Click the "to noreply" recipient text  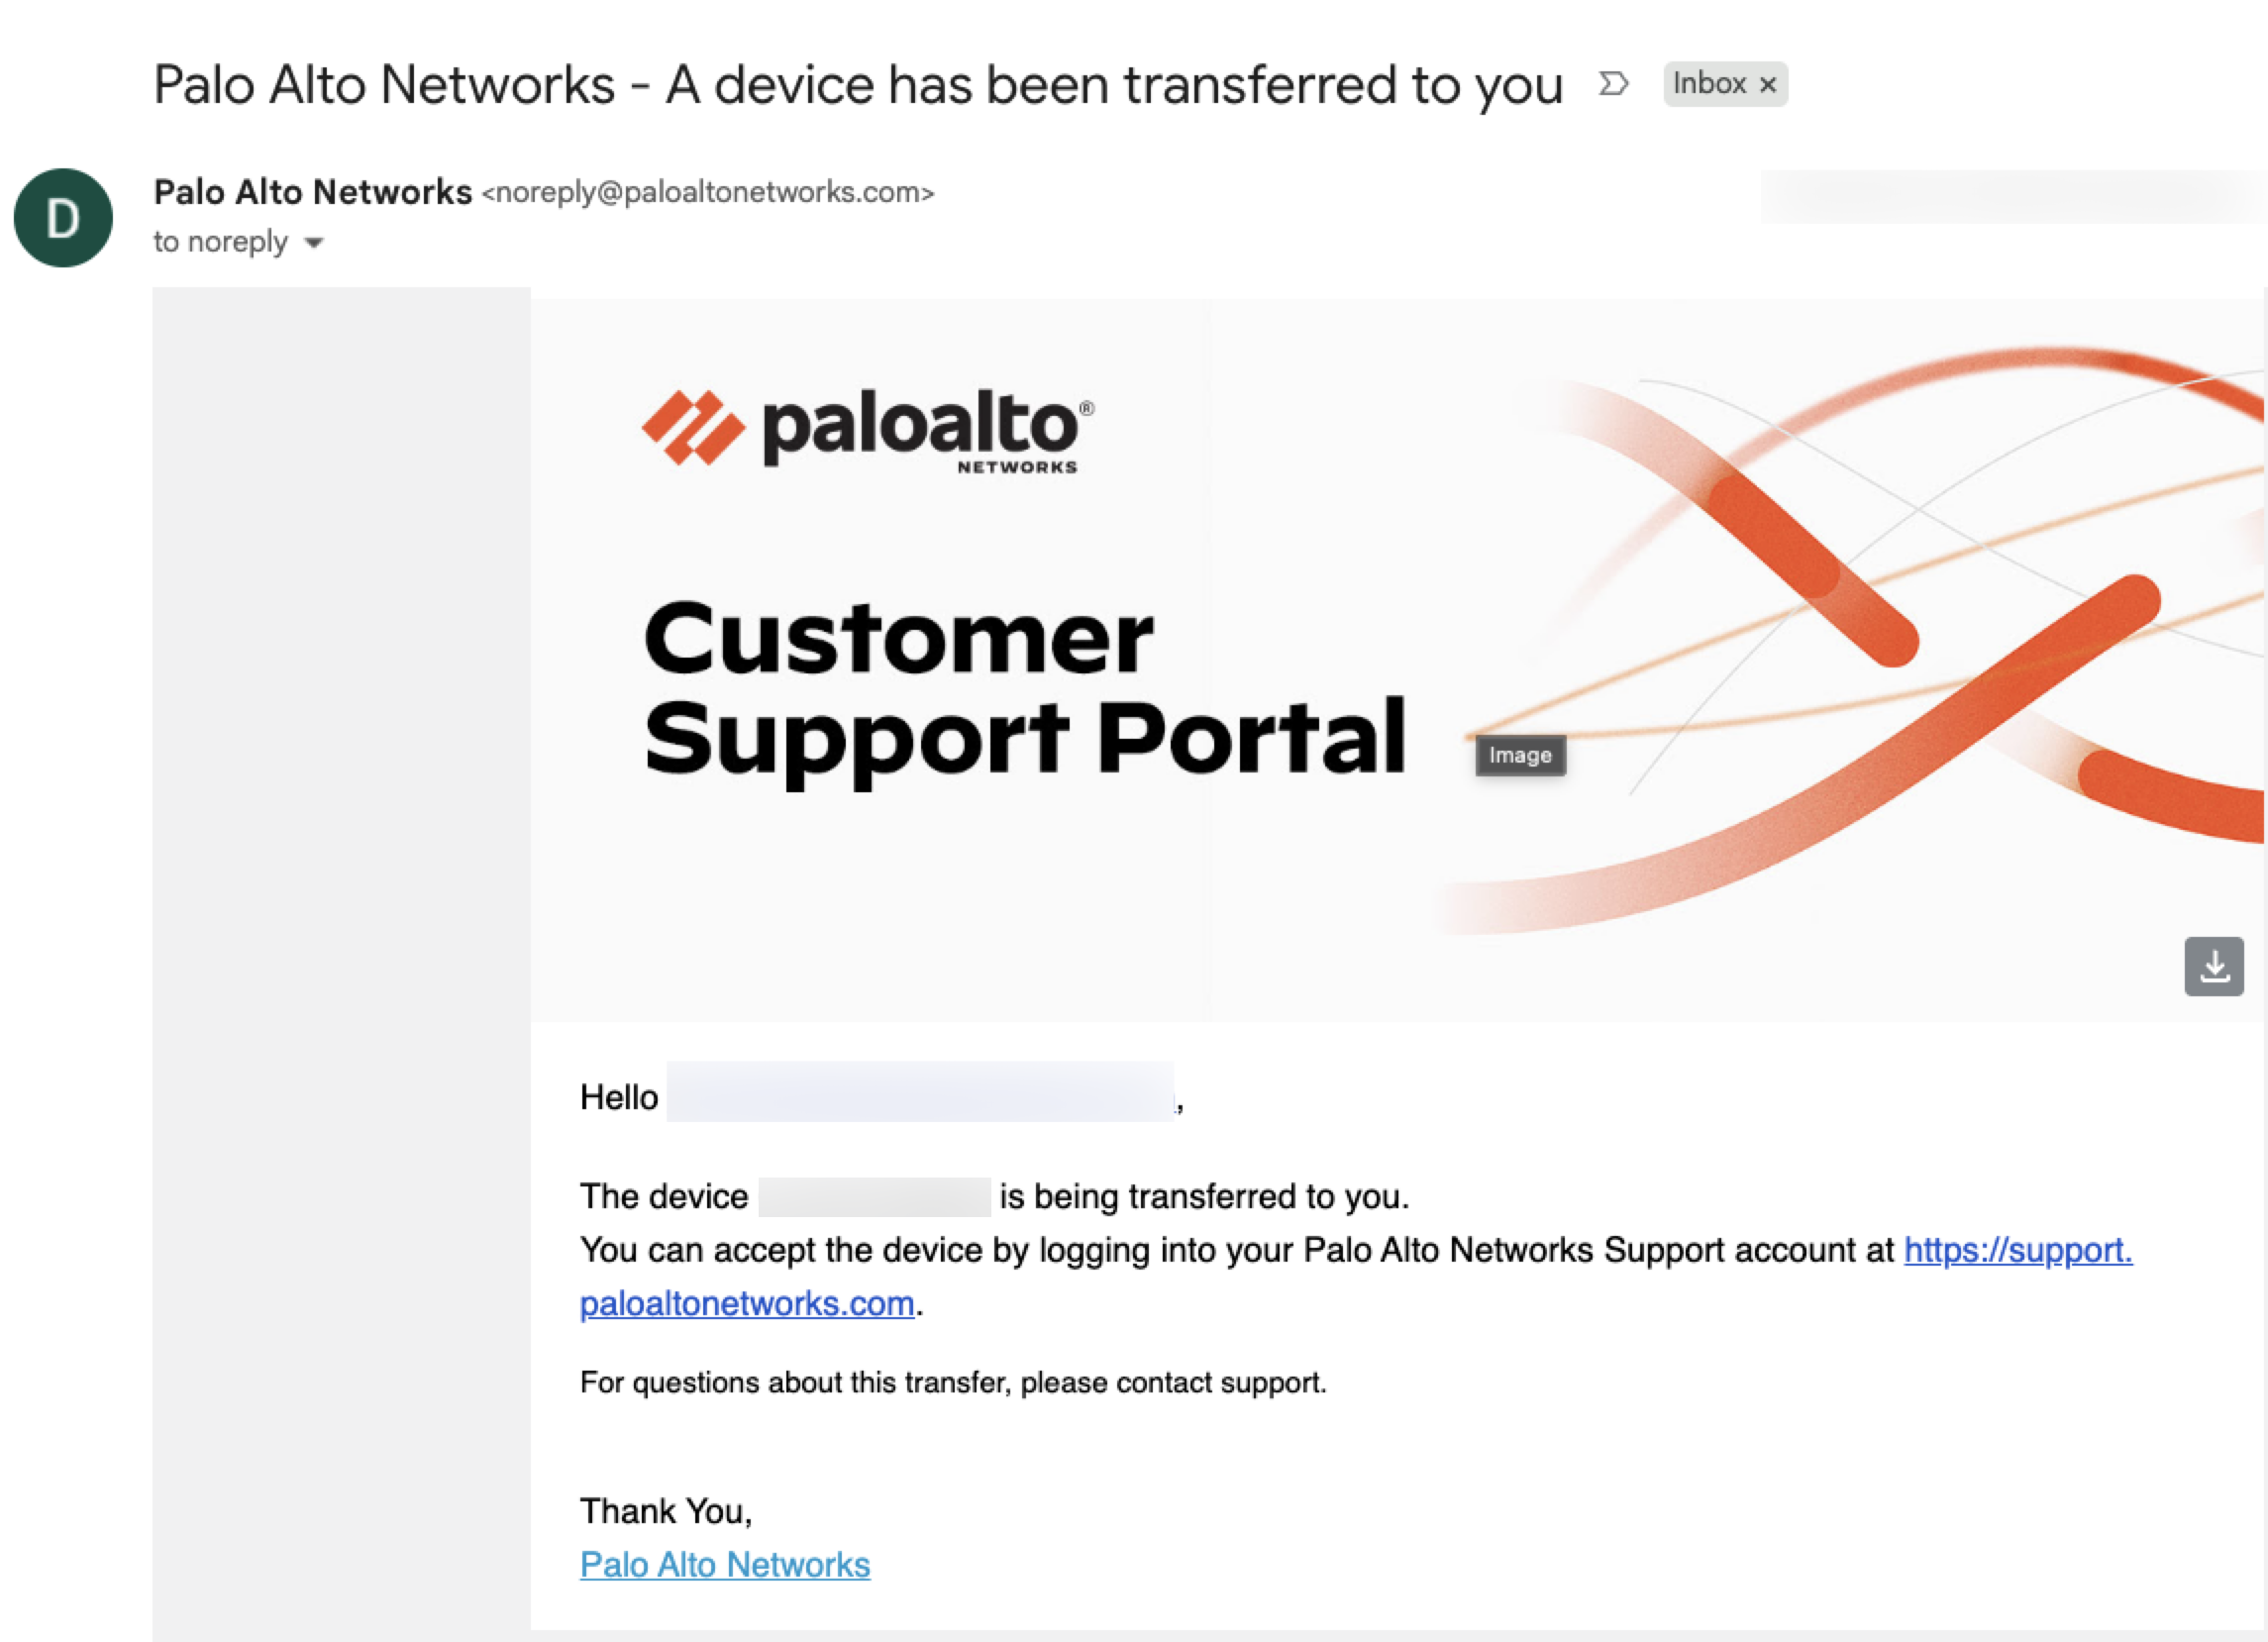(x=220, y=242)
